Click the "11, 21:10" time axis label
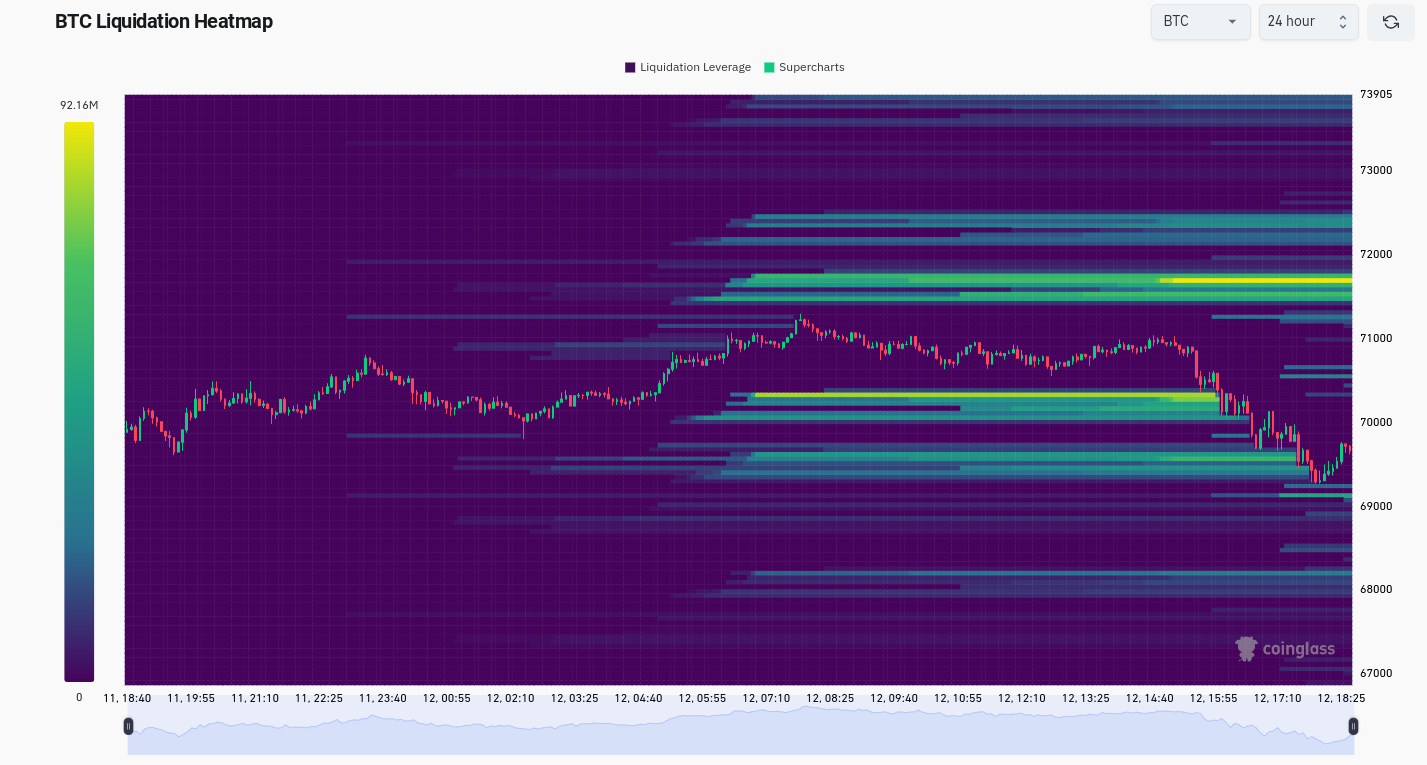The width and height of the screenshot is (1427, 765). pyautogui.click(x=255, y=698)
